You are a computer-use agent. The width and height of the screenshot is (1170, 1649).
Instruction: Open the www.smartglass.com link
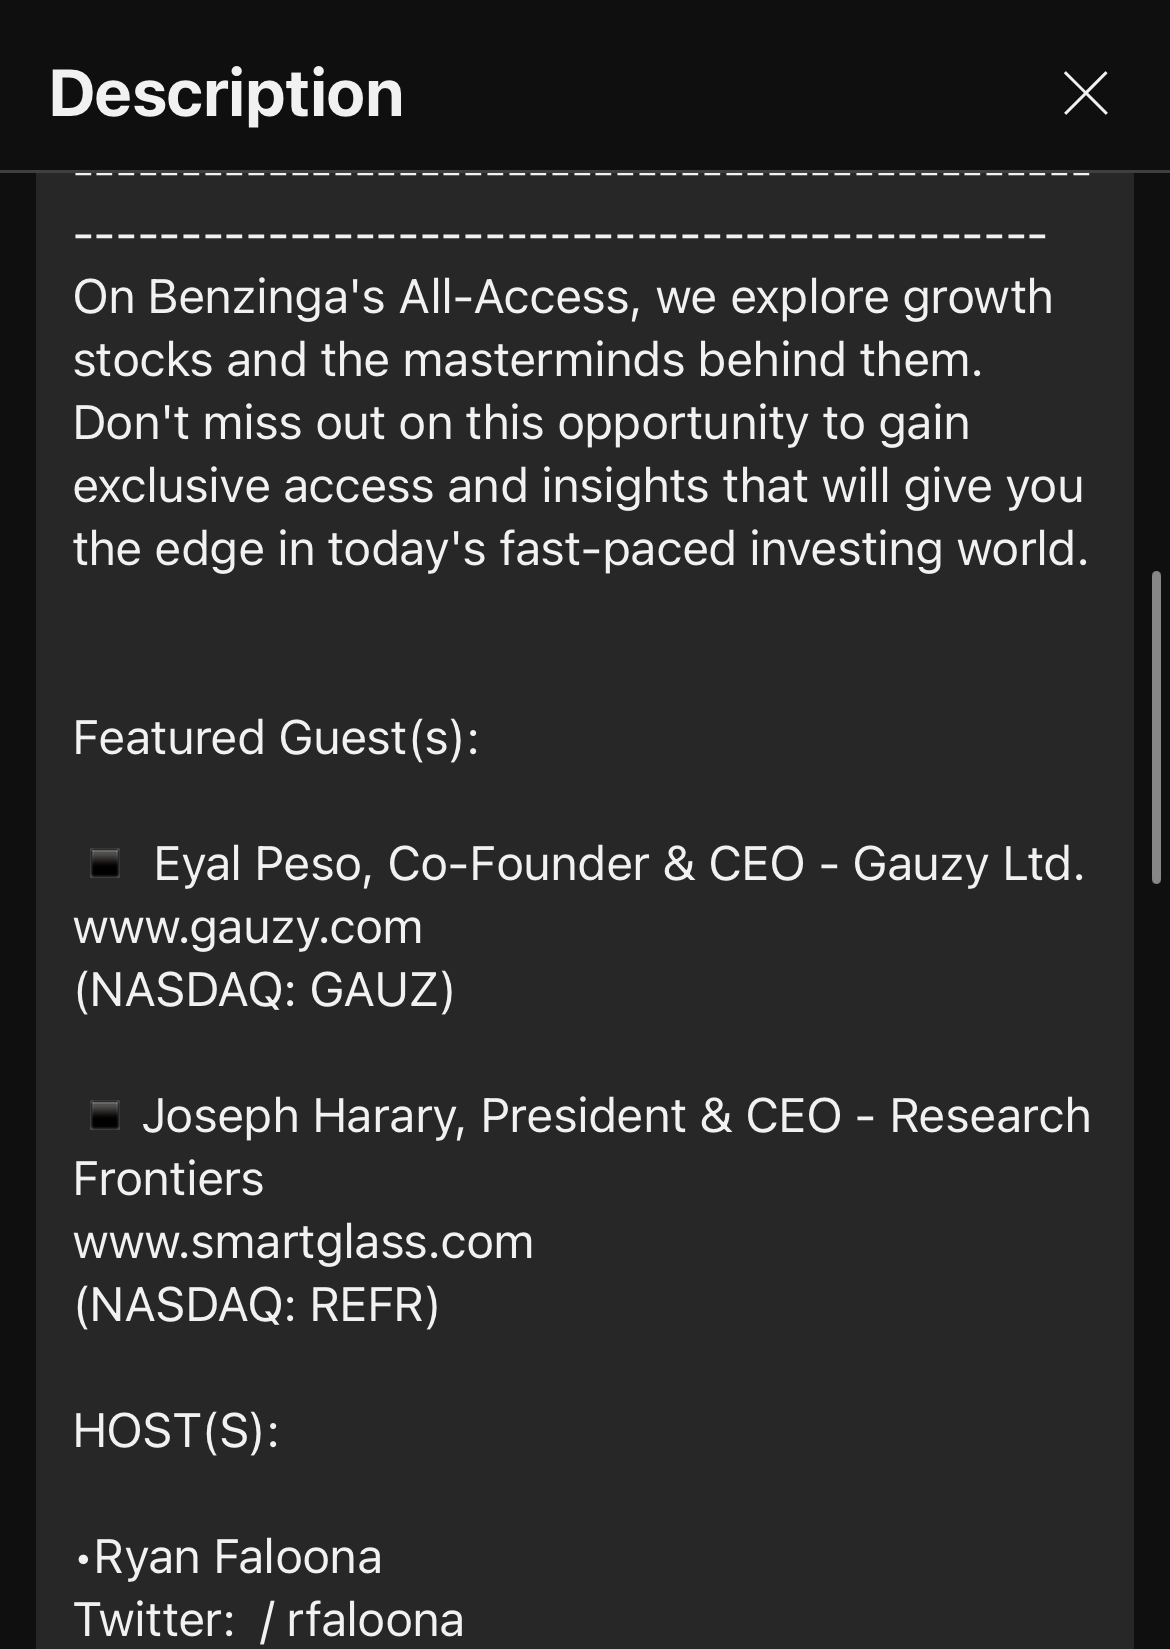[303, 1242]
